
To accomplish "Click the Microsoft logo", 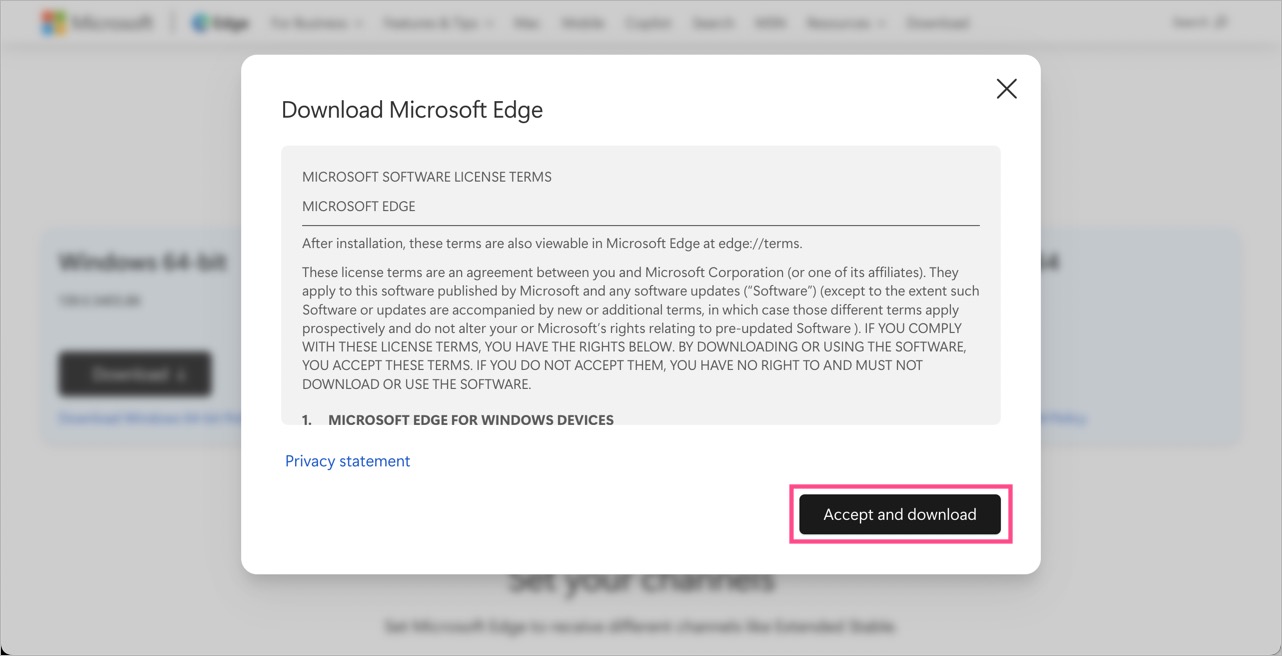I will [x=97, y=22].
